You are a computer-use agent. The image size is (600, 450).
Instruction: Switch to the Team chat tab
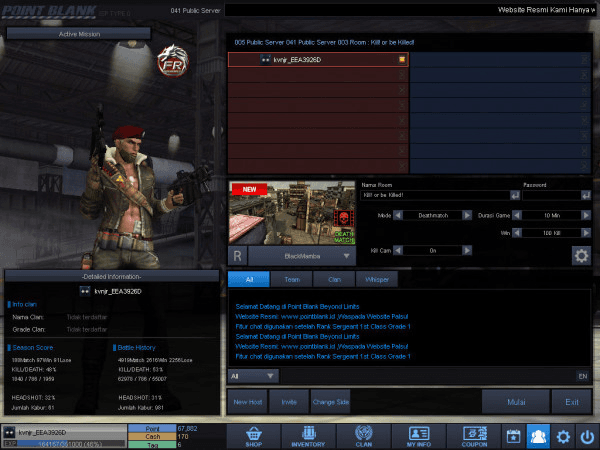(x=292, y=279)
